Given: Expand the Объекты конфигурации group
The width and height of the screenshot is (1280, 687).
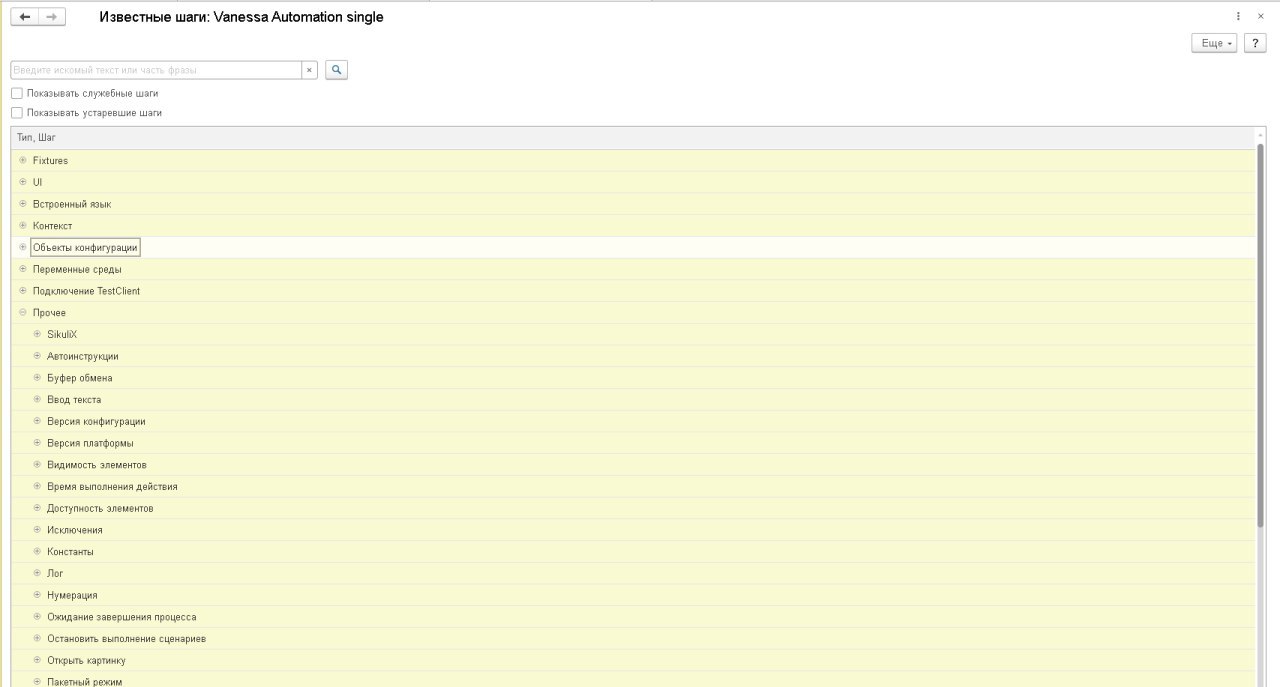Looking at the screenshot, I should pos(23,247).
